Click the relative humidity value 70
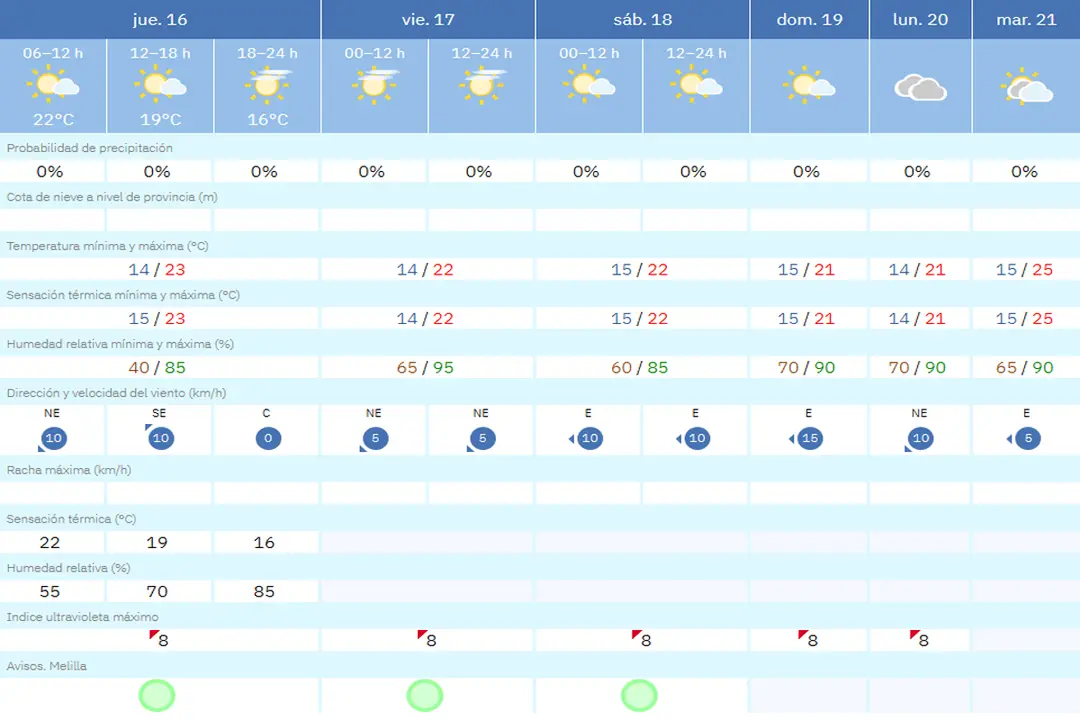Screen dimensions: 1080x720 157,591
